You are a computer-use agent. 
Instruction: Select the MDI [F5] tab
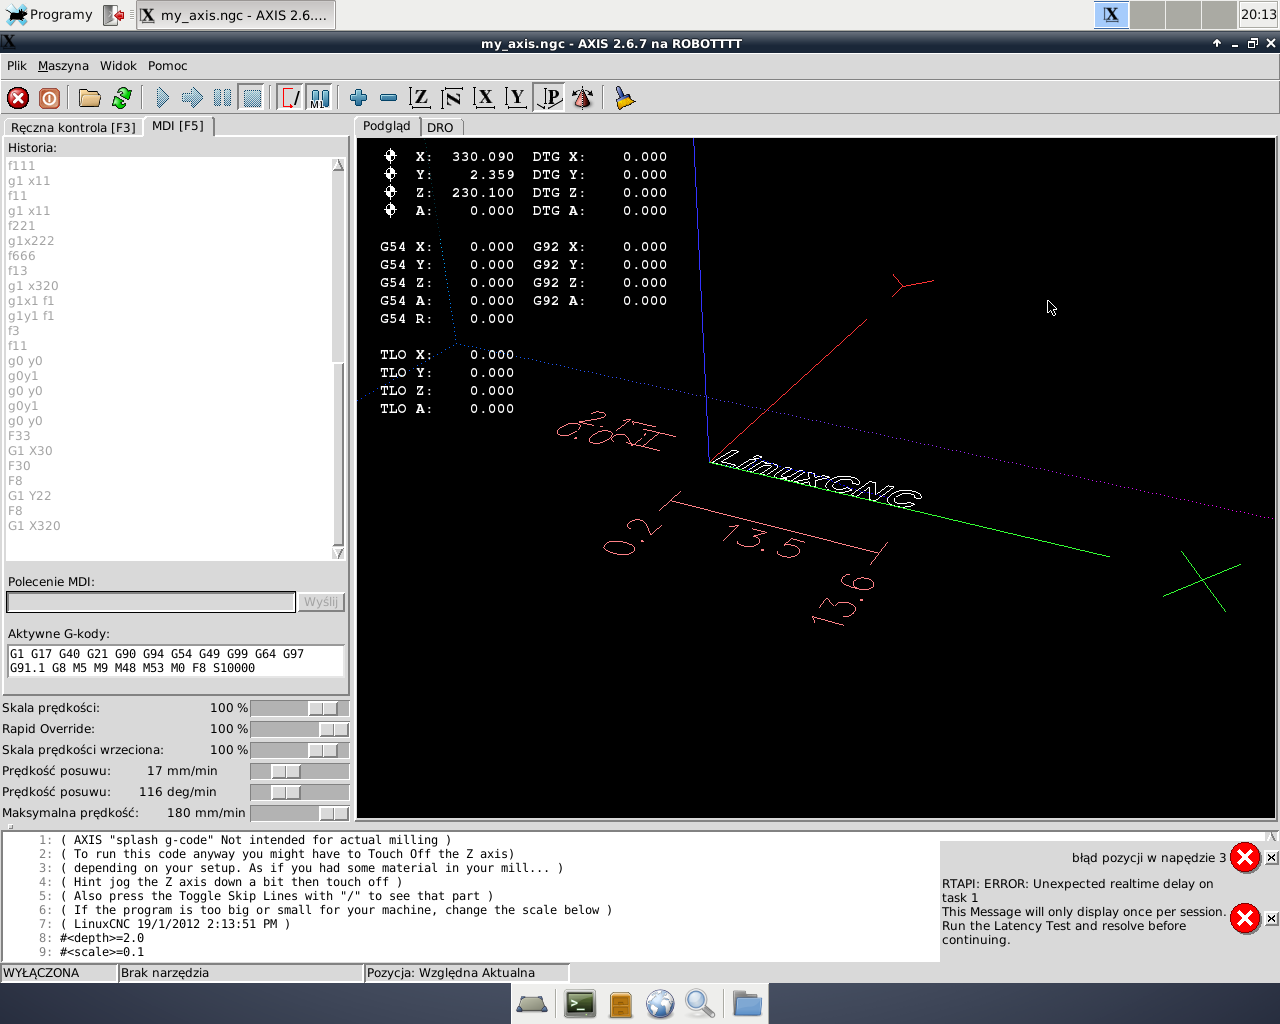(178, 126)
